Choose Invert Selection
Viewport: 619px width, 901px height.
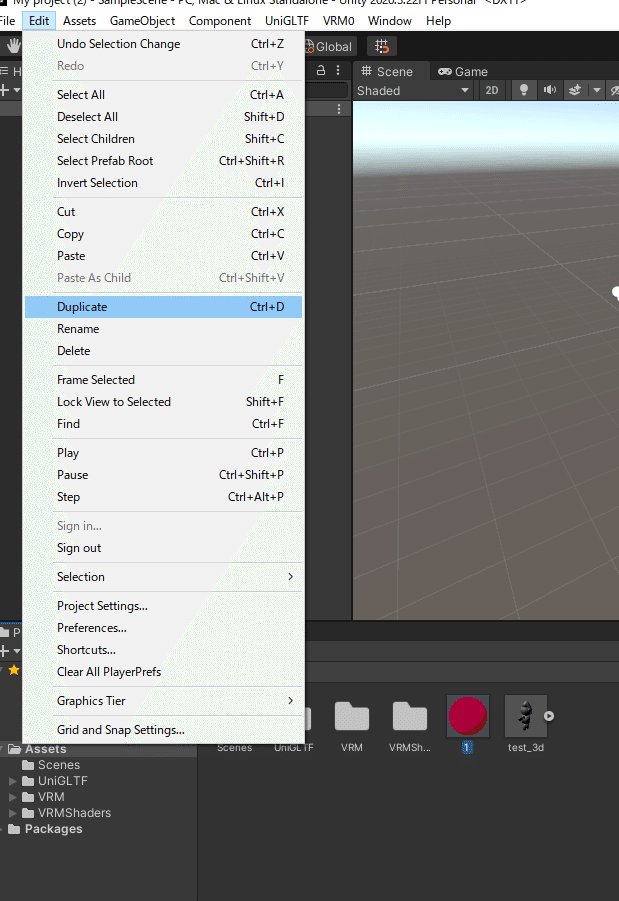(163, 183)
